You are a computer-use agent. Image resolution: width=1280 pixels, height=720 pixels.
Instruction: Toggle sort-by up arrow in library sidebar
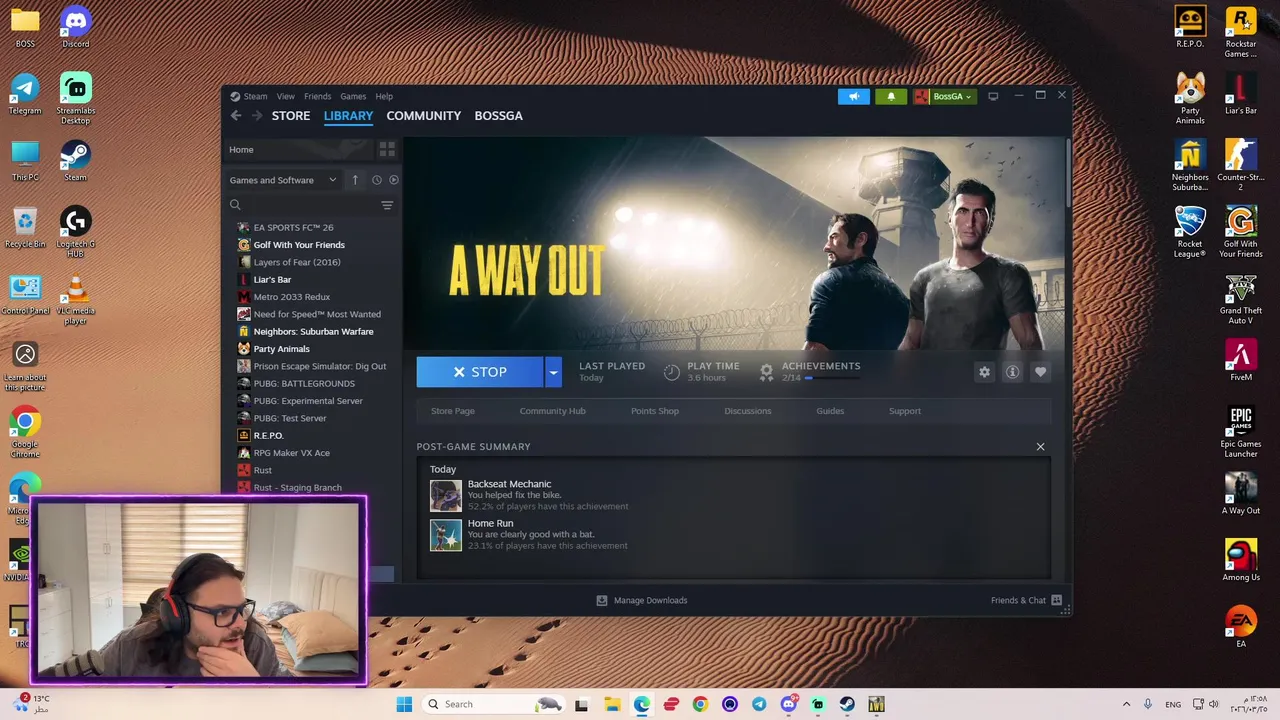[355, 180]
